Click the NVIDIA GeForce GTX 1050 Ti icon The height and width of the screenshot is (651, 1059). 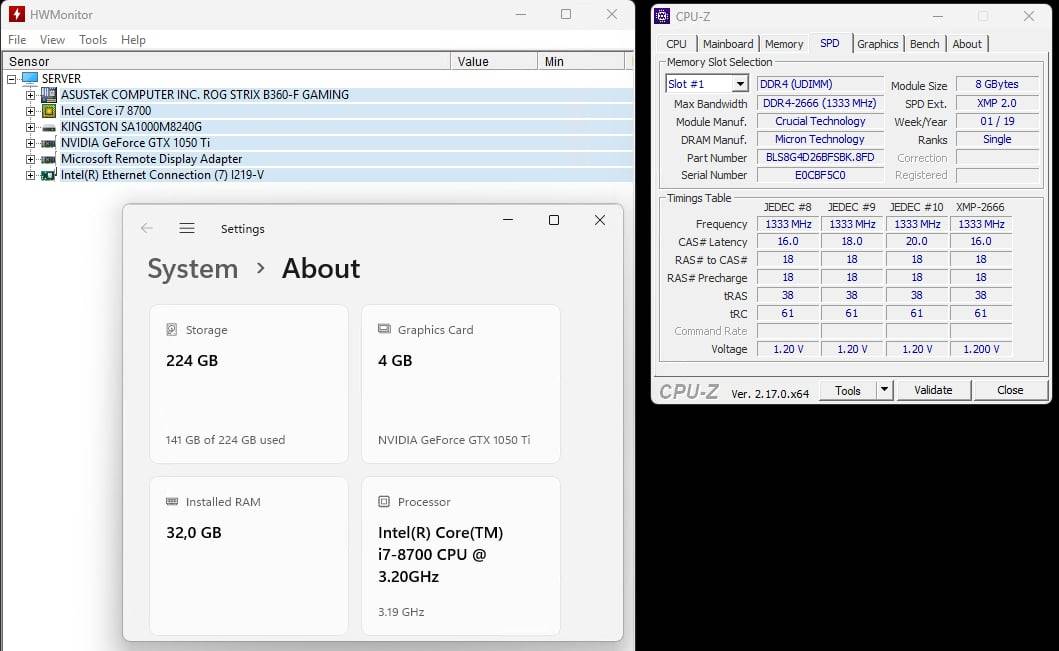click(x=48, y=143)
